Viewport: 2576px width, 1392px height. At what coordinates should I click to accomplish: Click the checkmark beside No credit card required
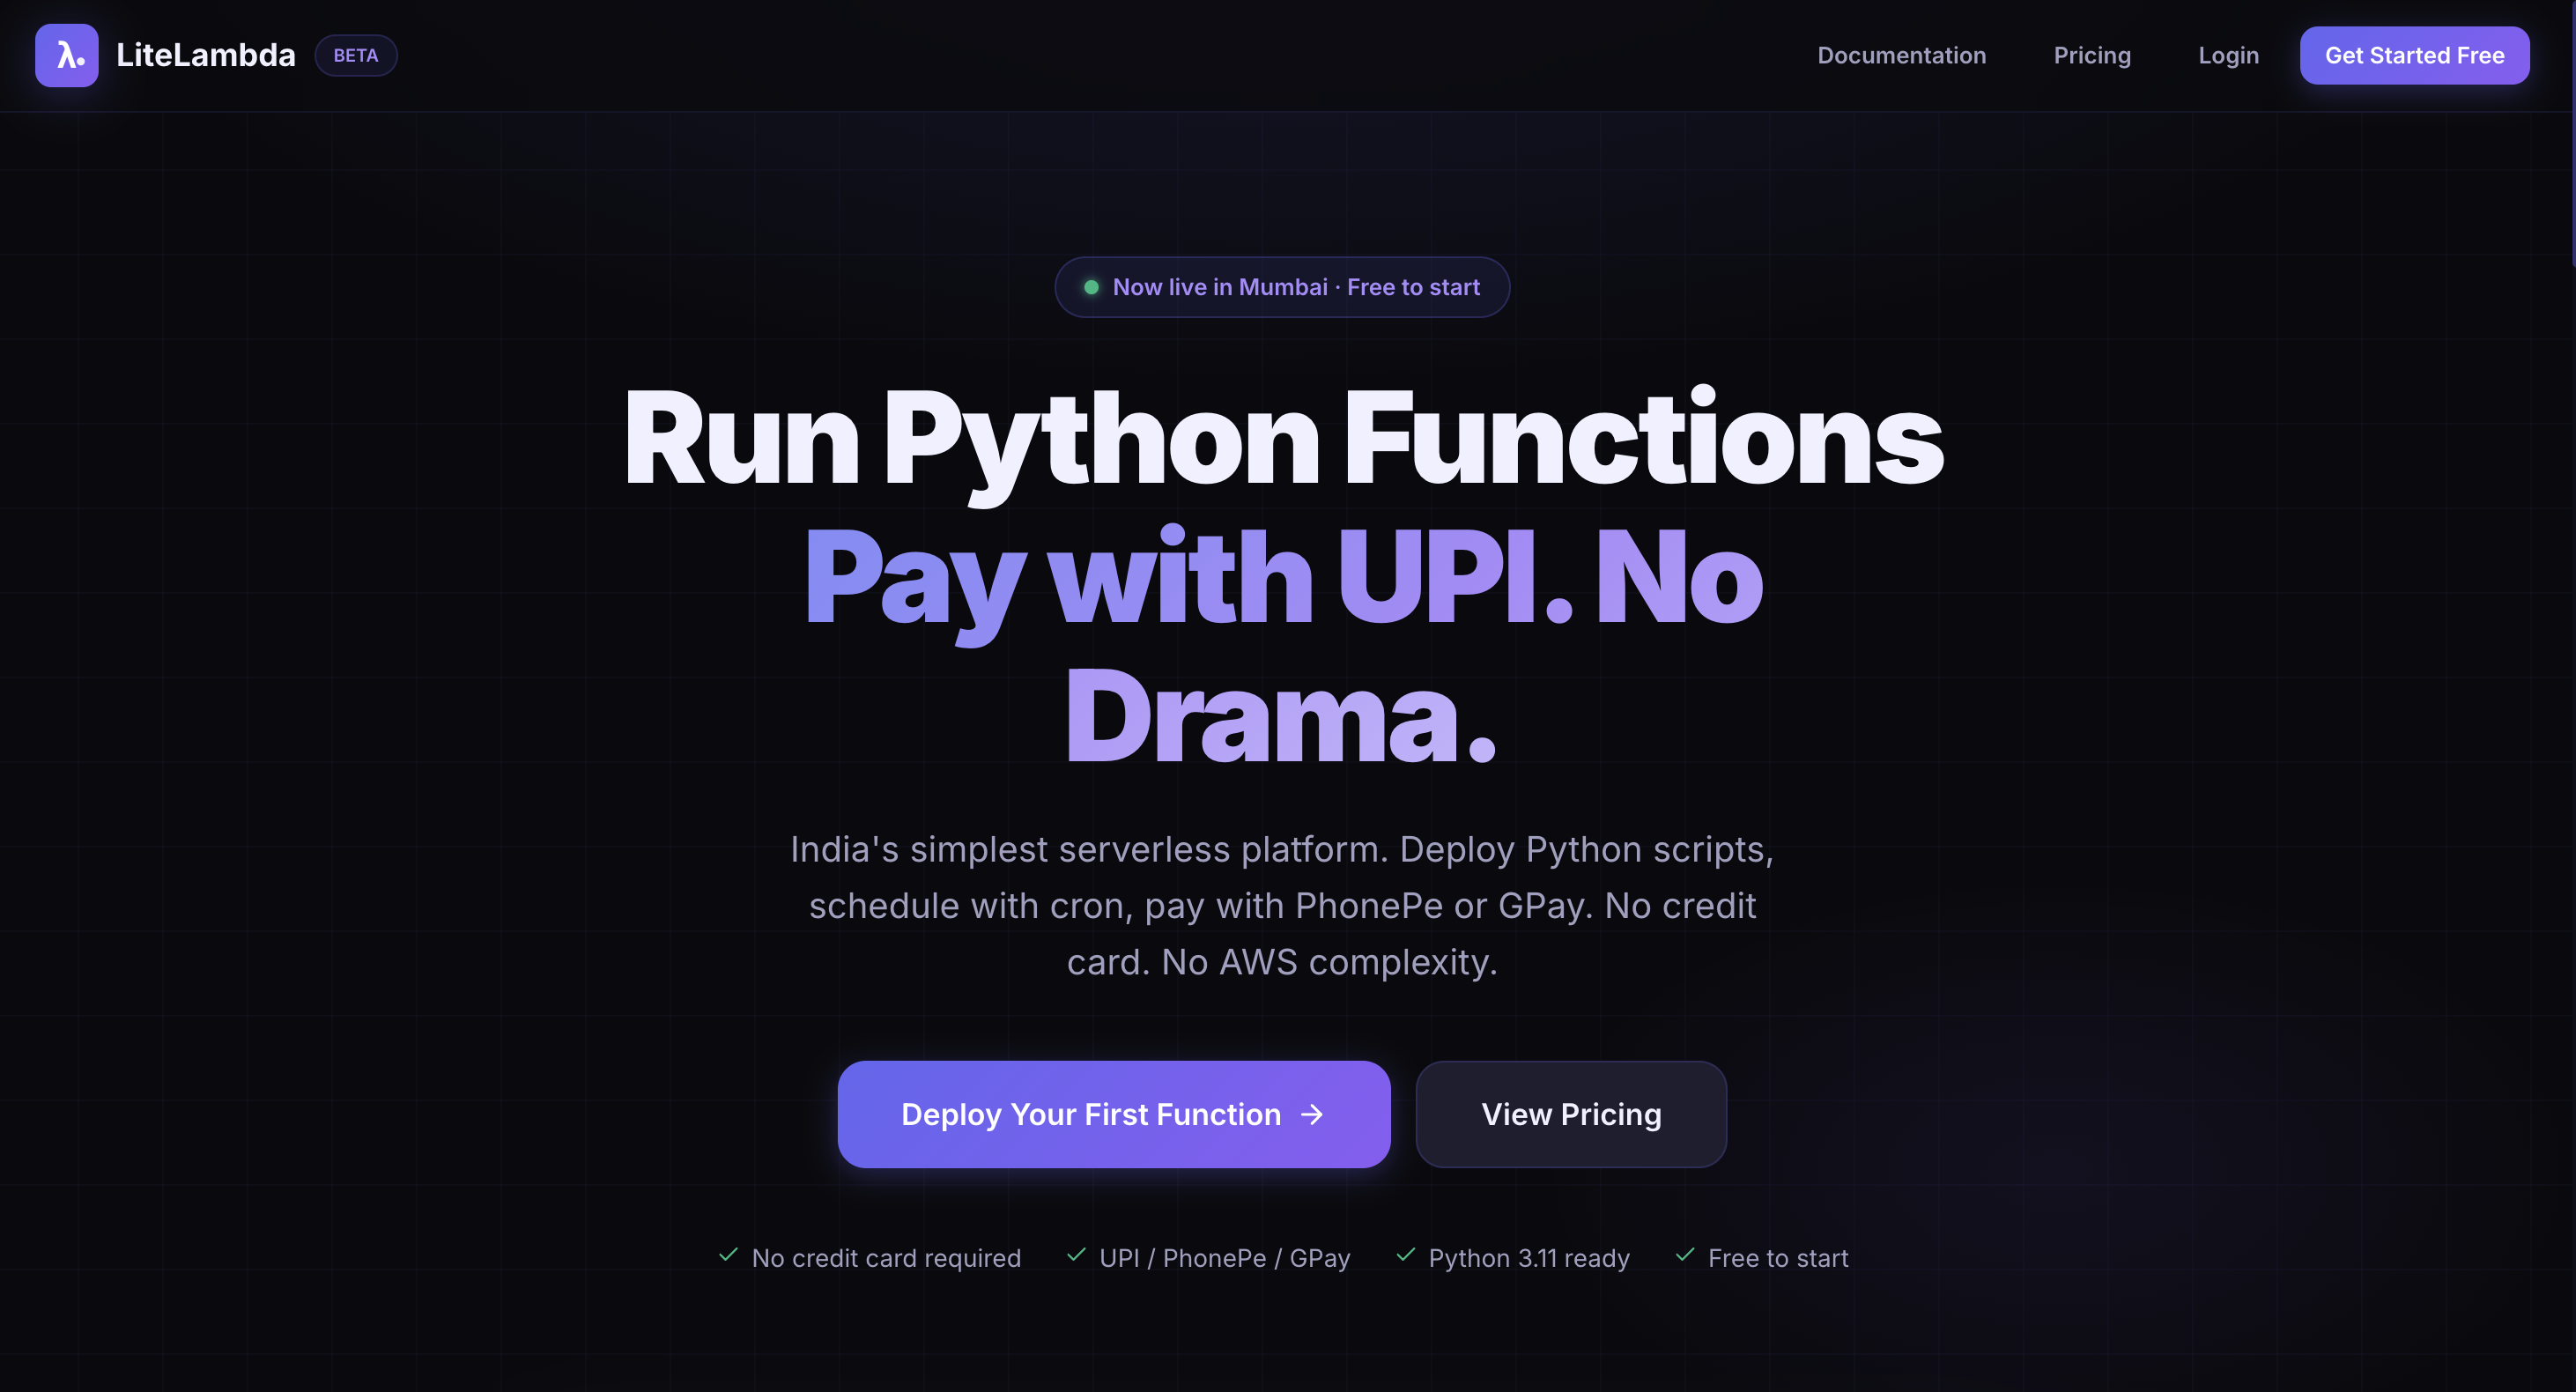click(728, 1255)
